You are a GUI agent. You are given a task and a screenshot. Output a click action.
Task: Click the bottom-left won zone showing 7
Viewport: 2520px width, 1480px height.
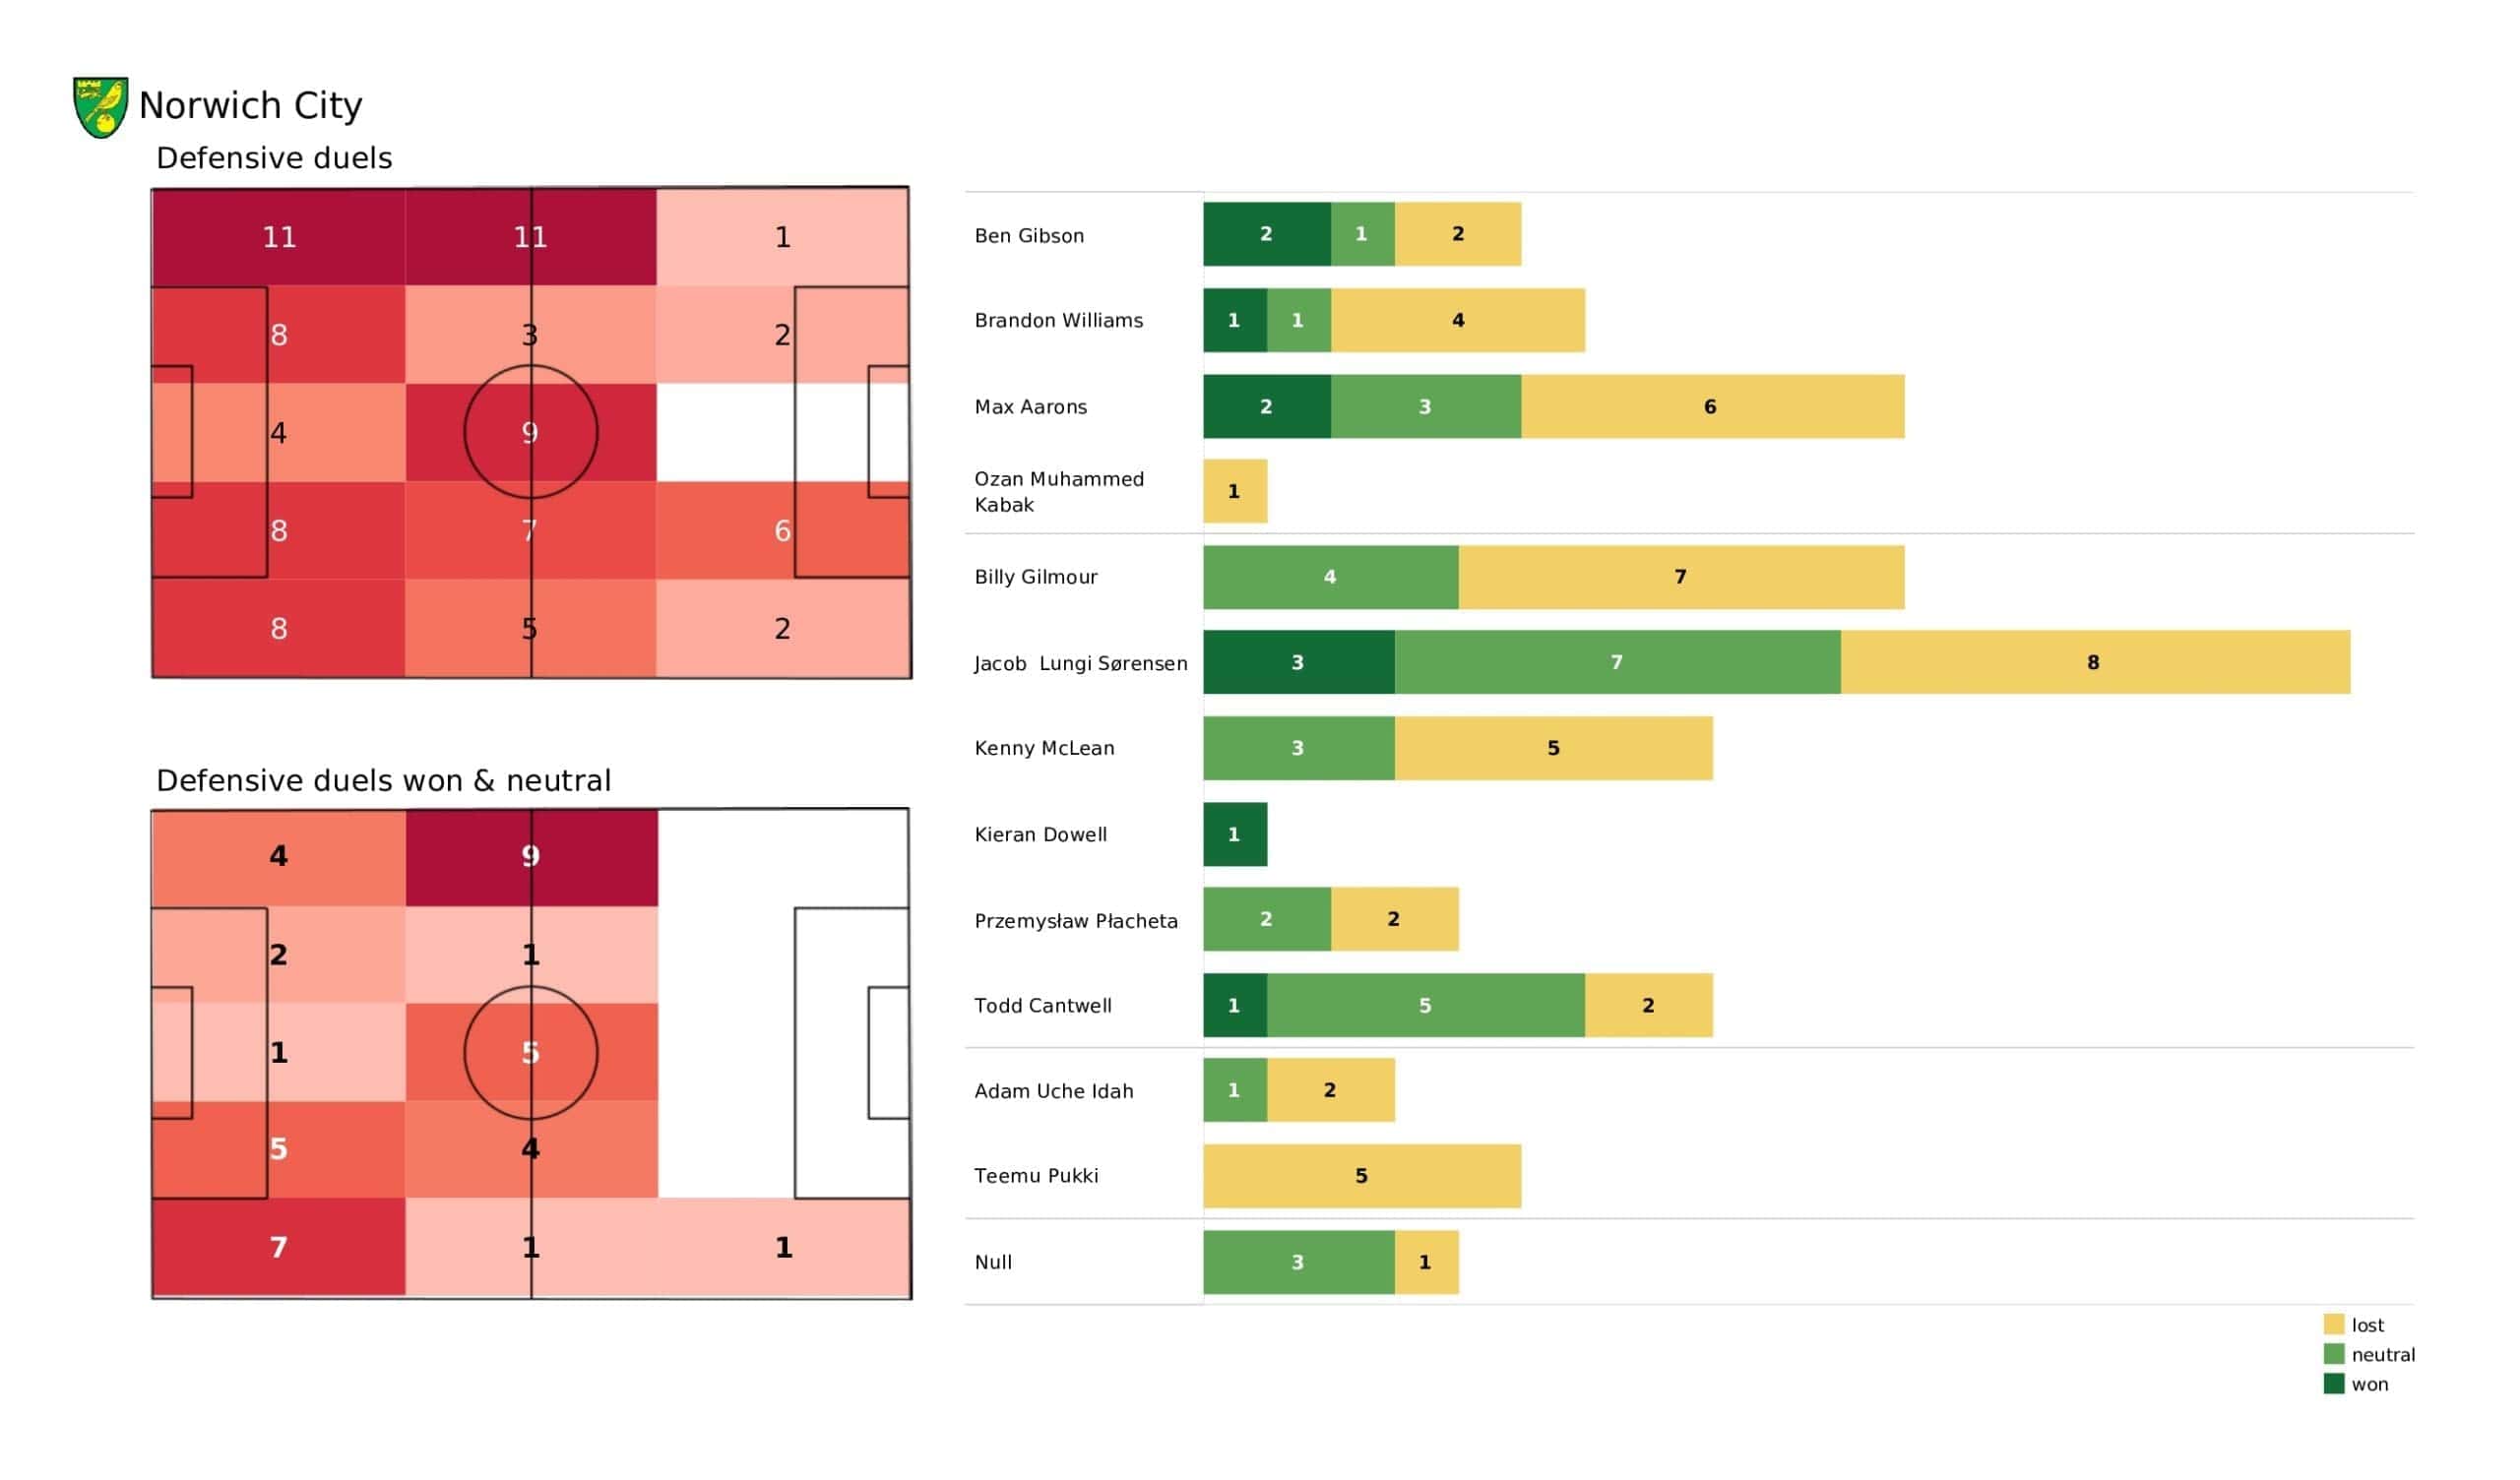click(x=279, y=1247)
